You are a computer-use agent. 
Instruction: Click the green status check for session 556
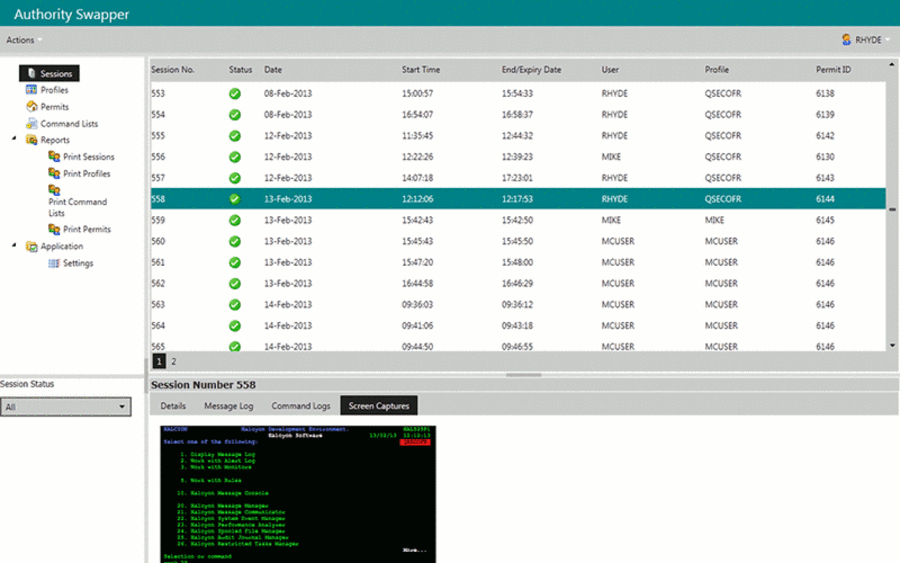[235, 157]
